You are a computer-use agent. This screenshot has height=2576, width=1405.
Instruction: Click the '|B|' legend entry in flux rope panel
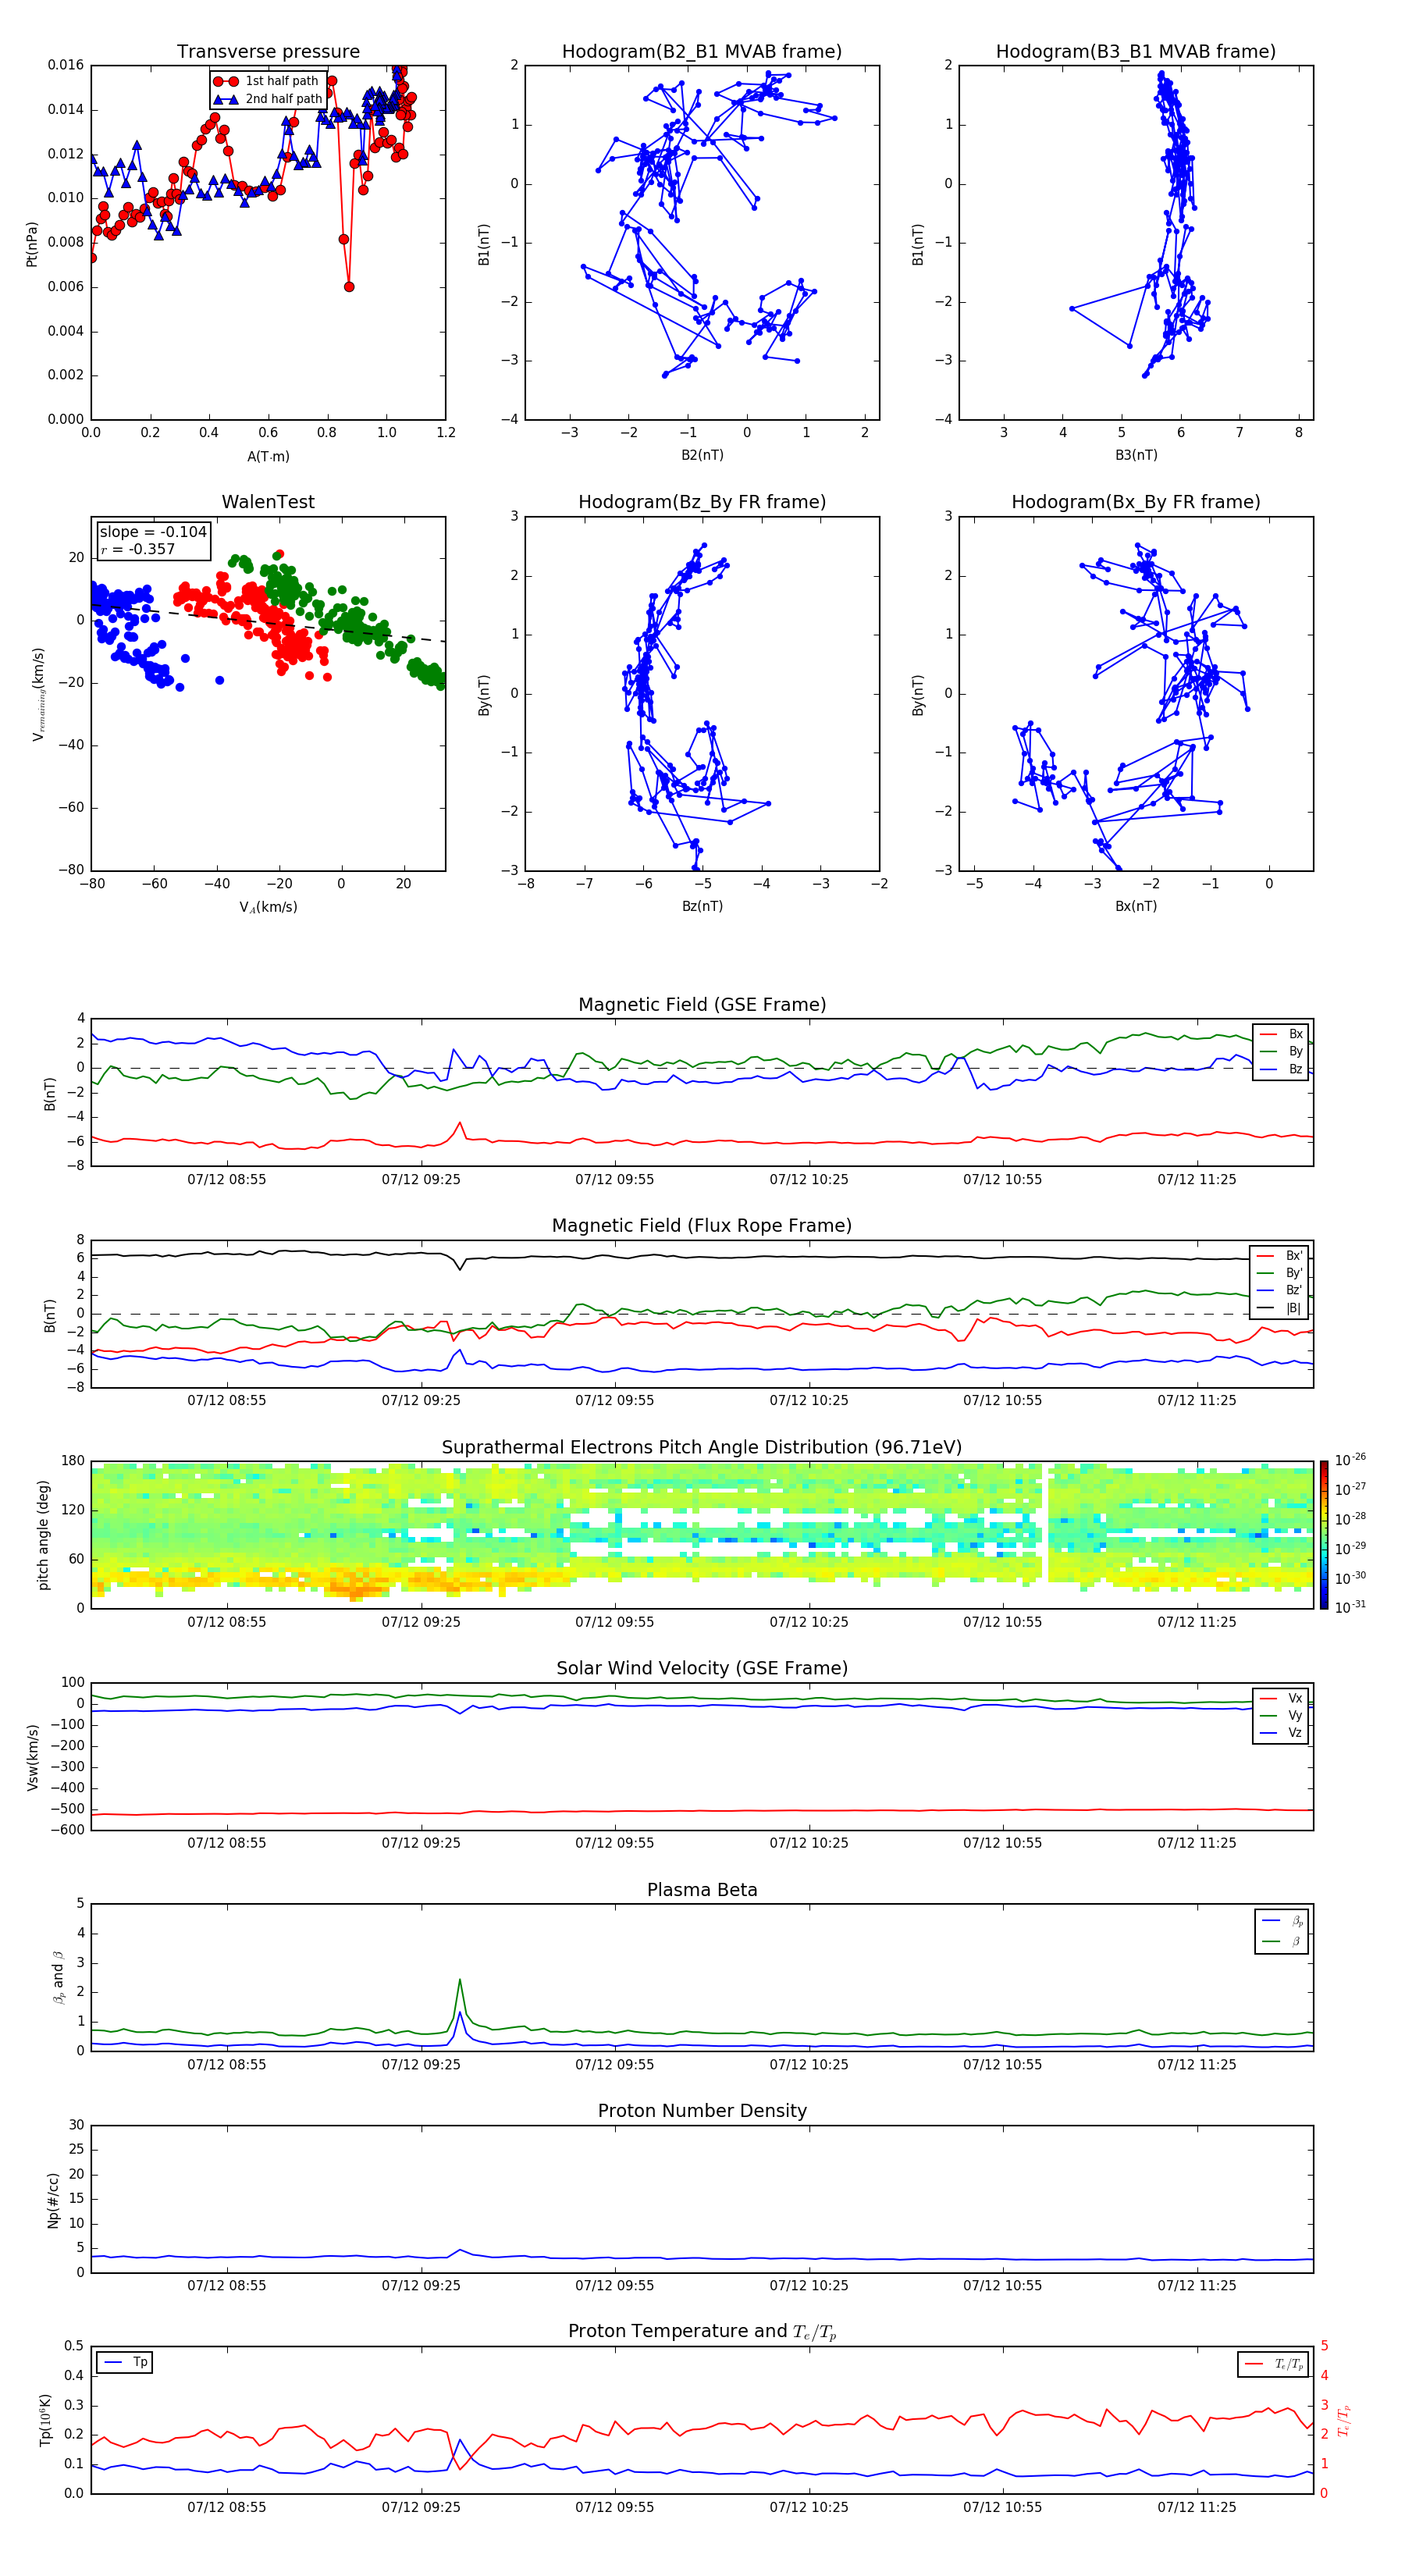click(x=1280, y=1308)
